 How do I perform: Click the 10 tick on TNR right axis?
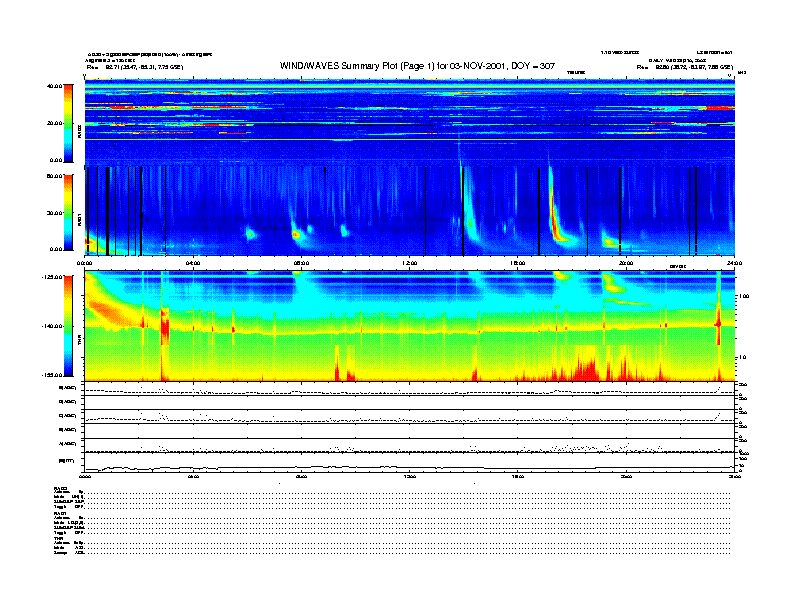click(x=742, y=357)
